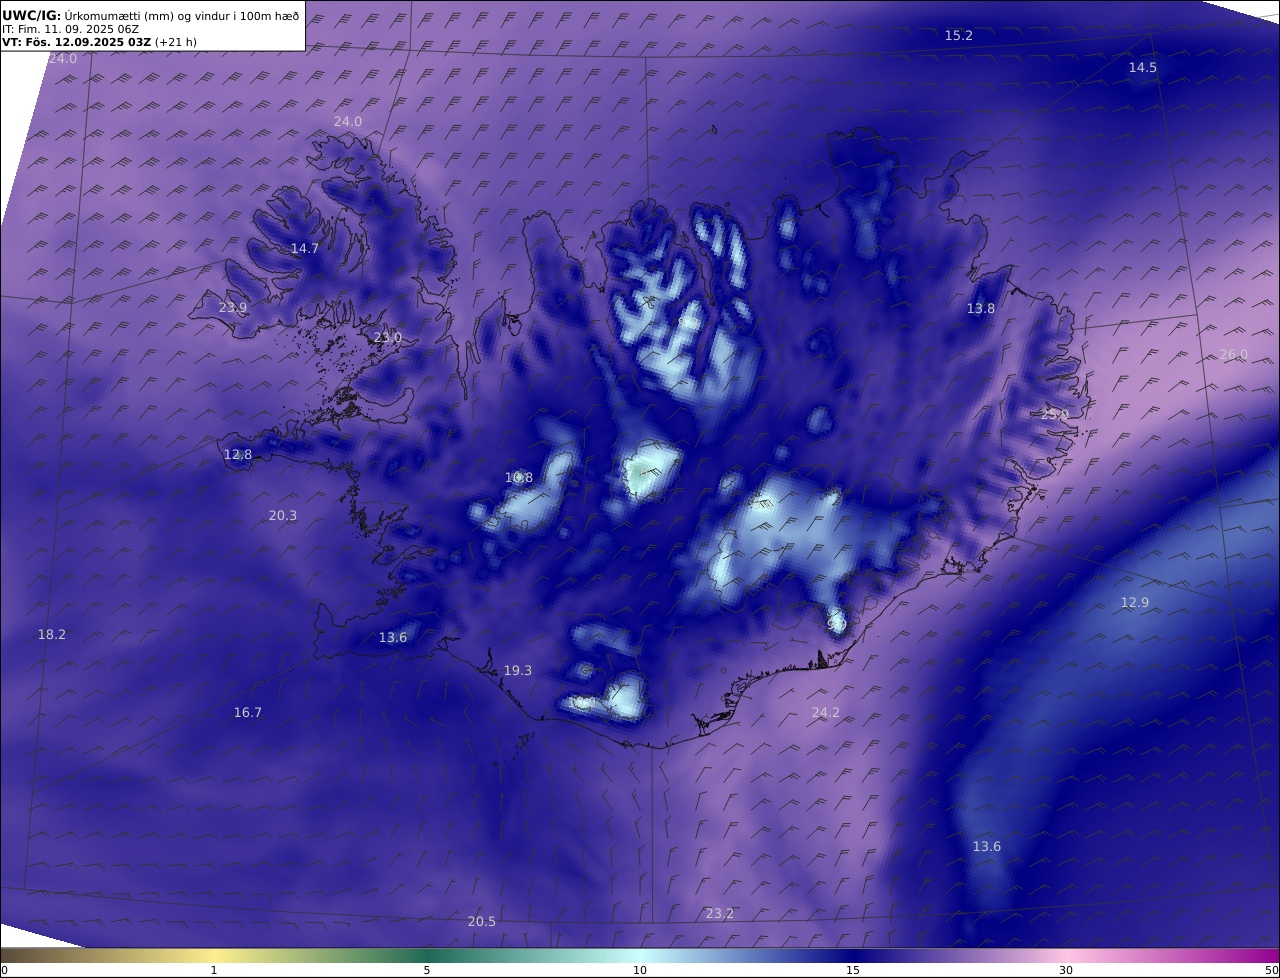Click the 12.9 value label

tap(1135, 602)
